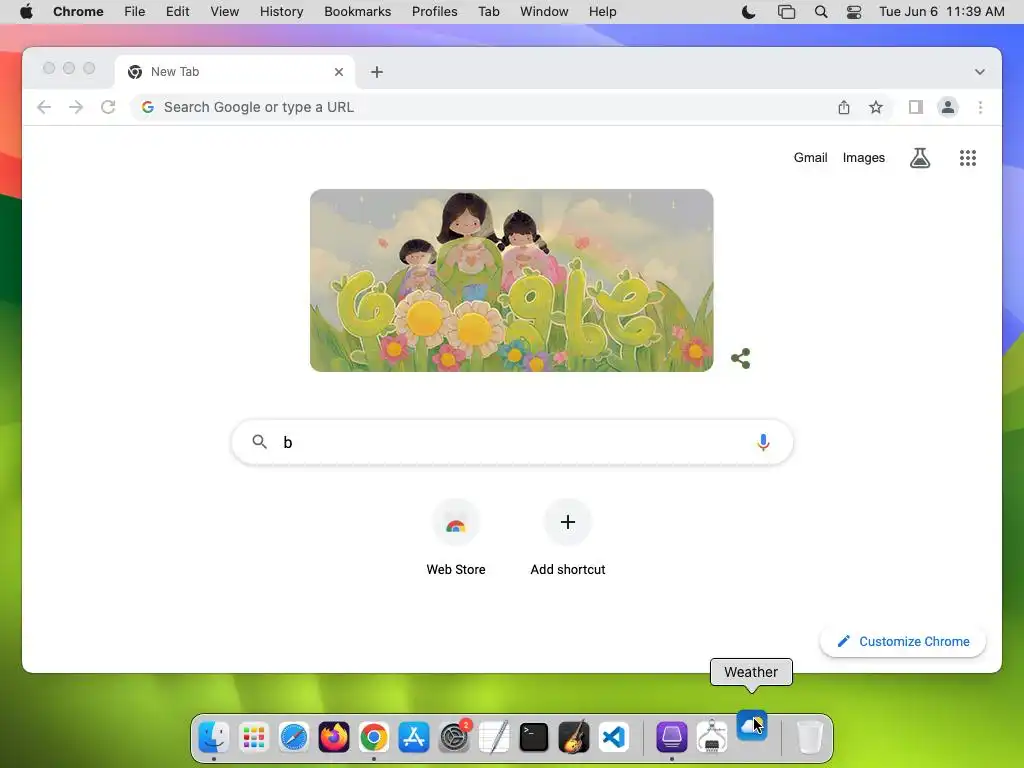This screenshot has width=1024, height=768.
Task: Toggle Focus mode moon icon
Action: click(x=748, y=12)
